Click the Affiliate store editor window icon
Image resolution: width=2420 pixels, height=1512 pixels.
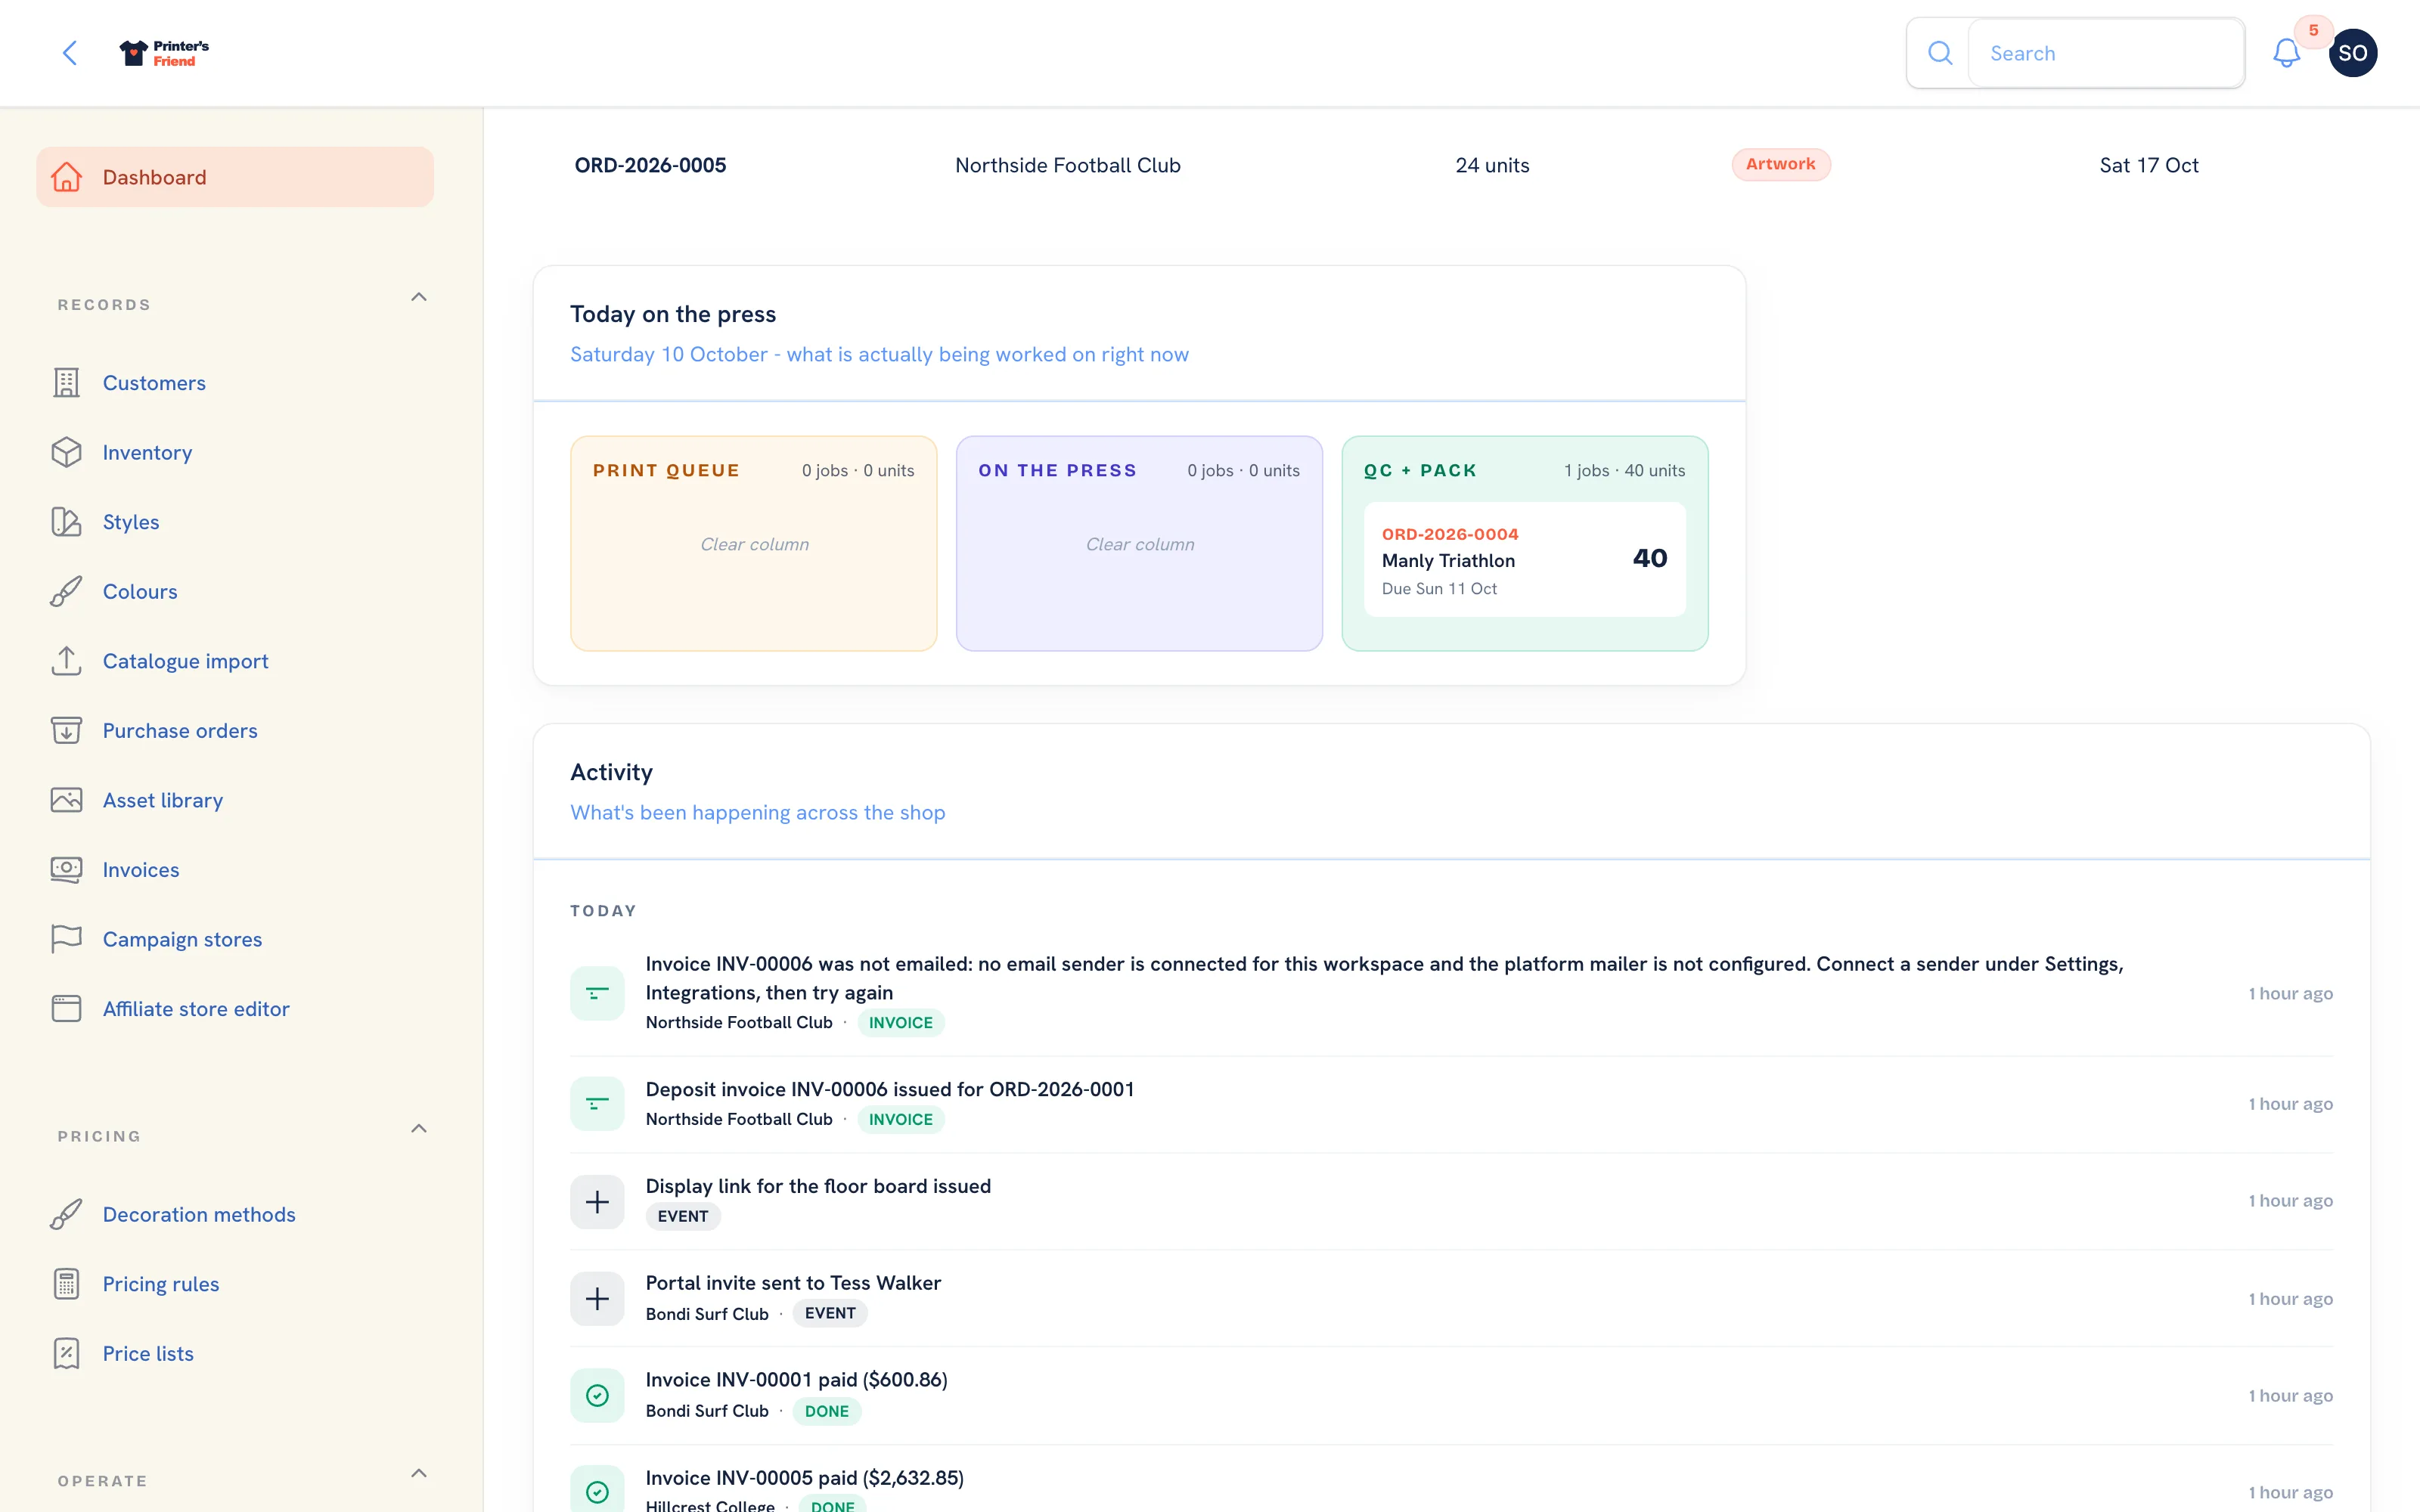[66, 1008]
